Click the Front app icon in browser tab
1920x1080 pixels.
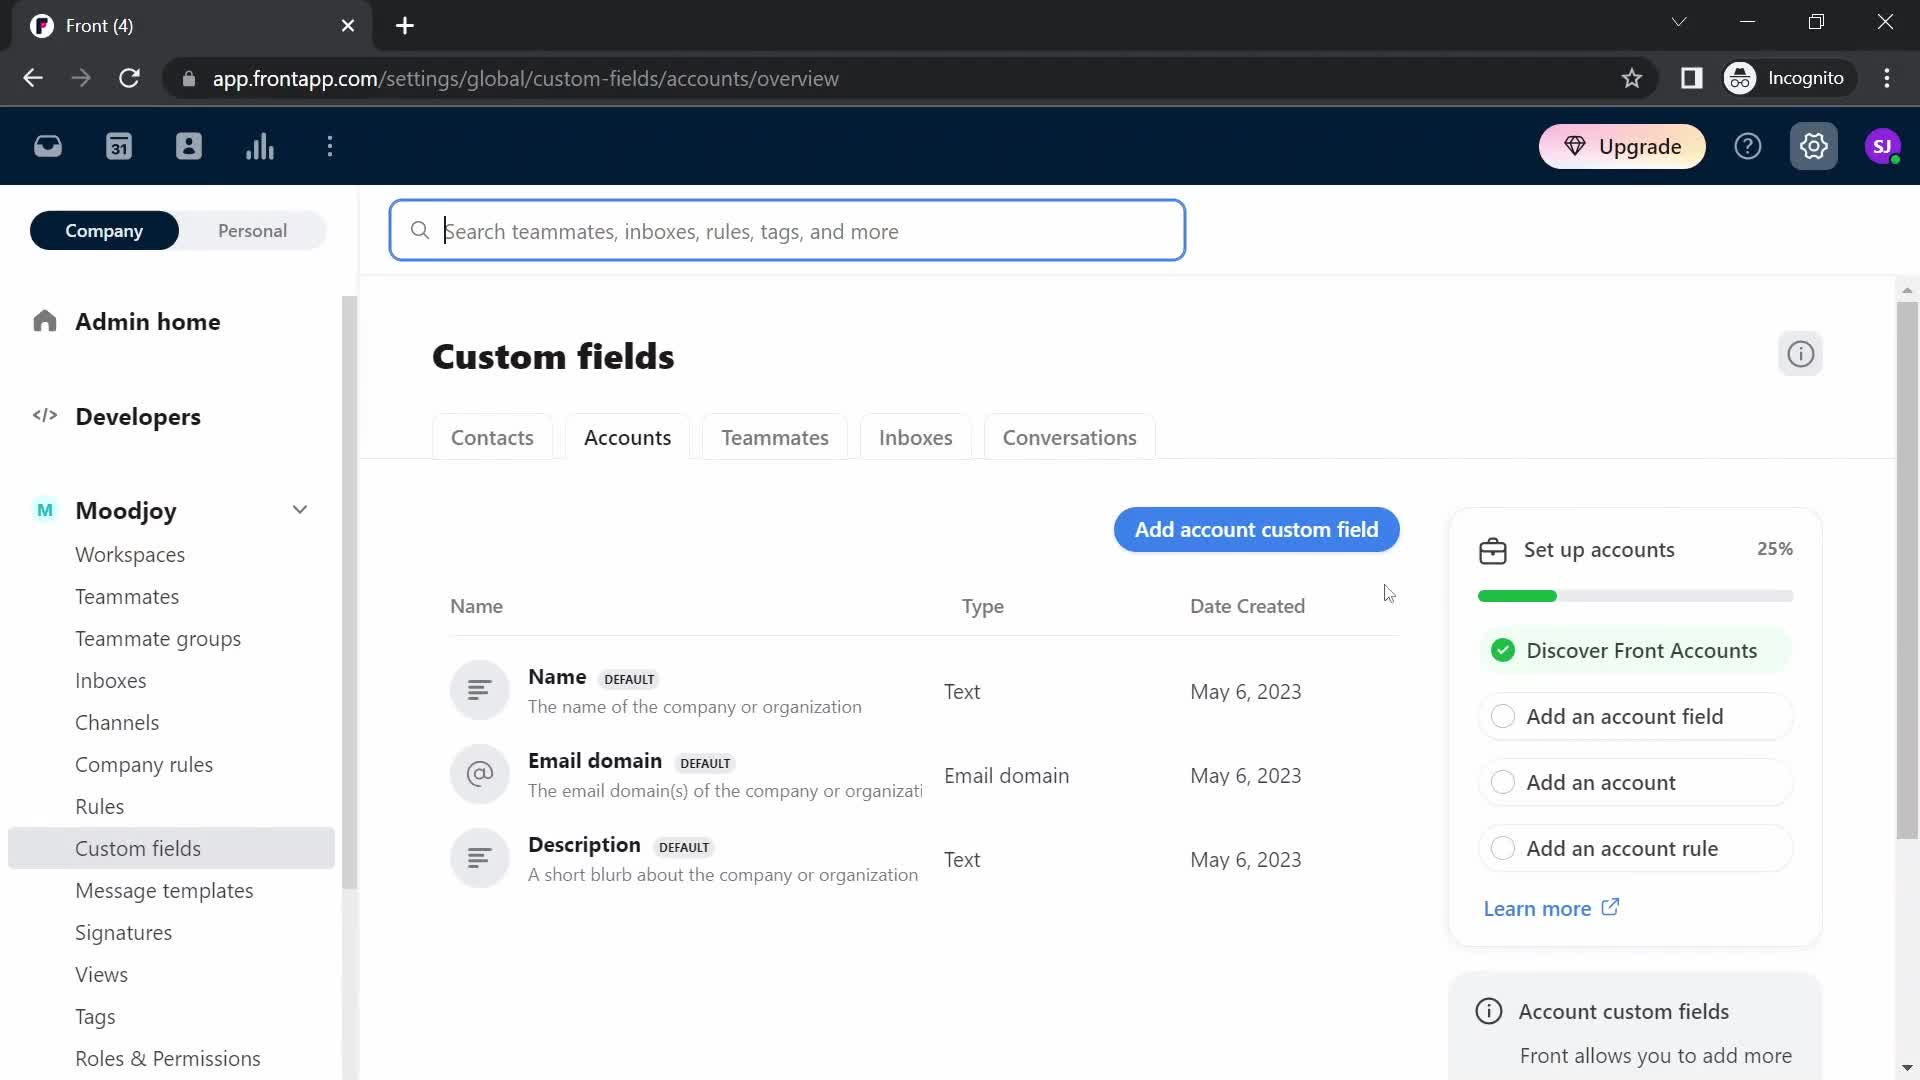click(x=40, y=25)
